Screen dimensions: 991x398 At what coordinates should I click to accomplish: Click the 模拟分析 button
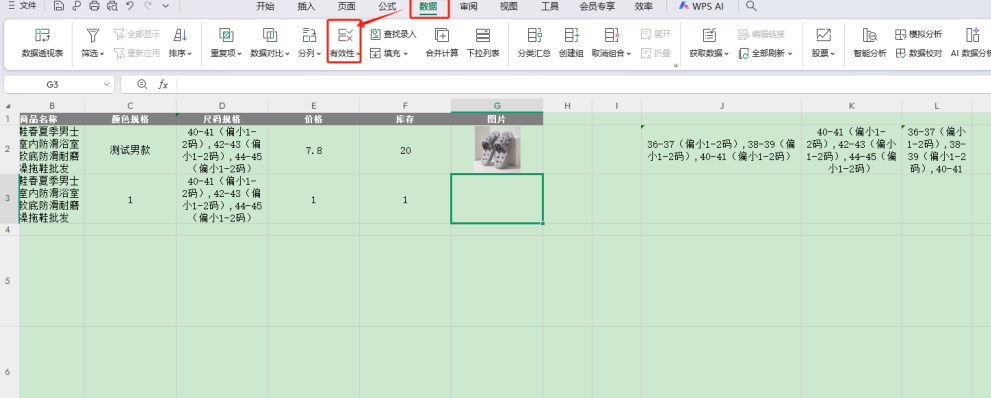point(918,34)
